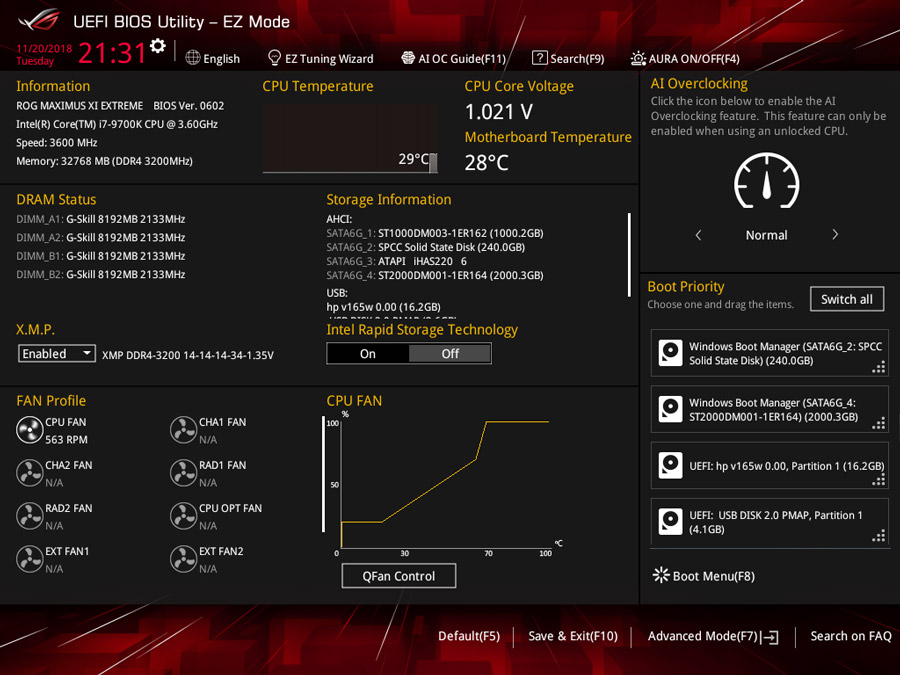The width and height of the screenshot is (900, 675).
Task: Click the CPU Temperature bar indicator
Action: pos(433,163)
